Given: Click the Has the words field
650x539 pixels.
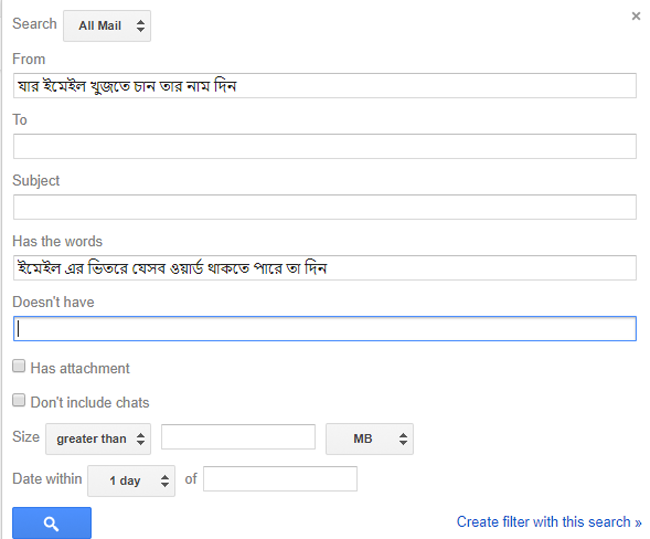Looking at the screenshot, I should pyautogui.click(x=325, y=268).
